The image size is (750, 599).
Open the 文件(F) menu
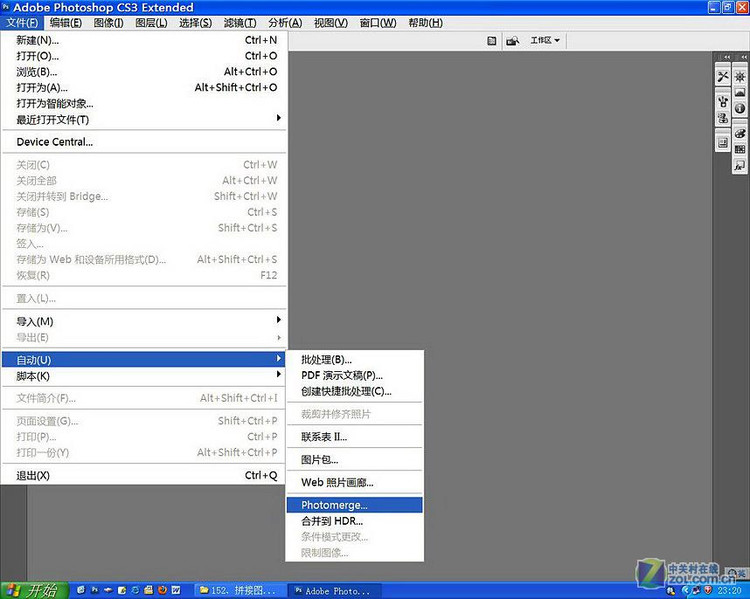point(22,22)
